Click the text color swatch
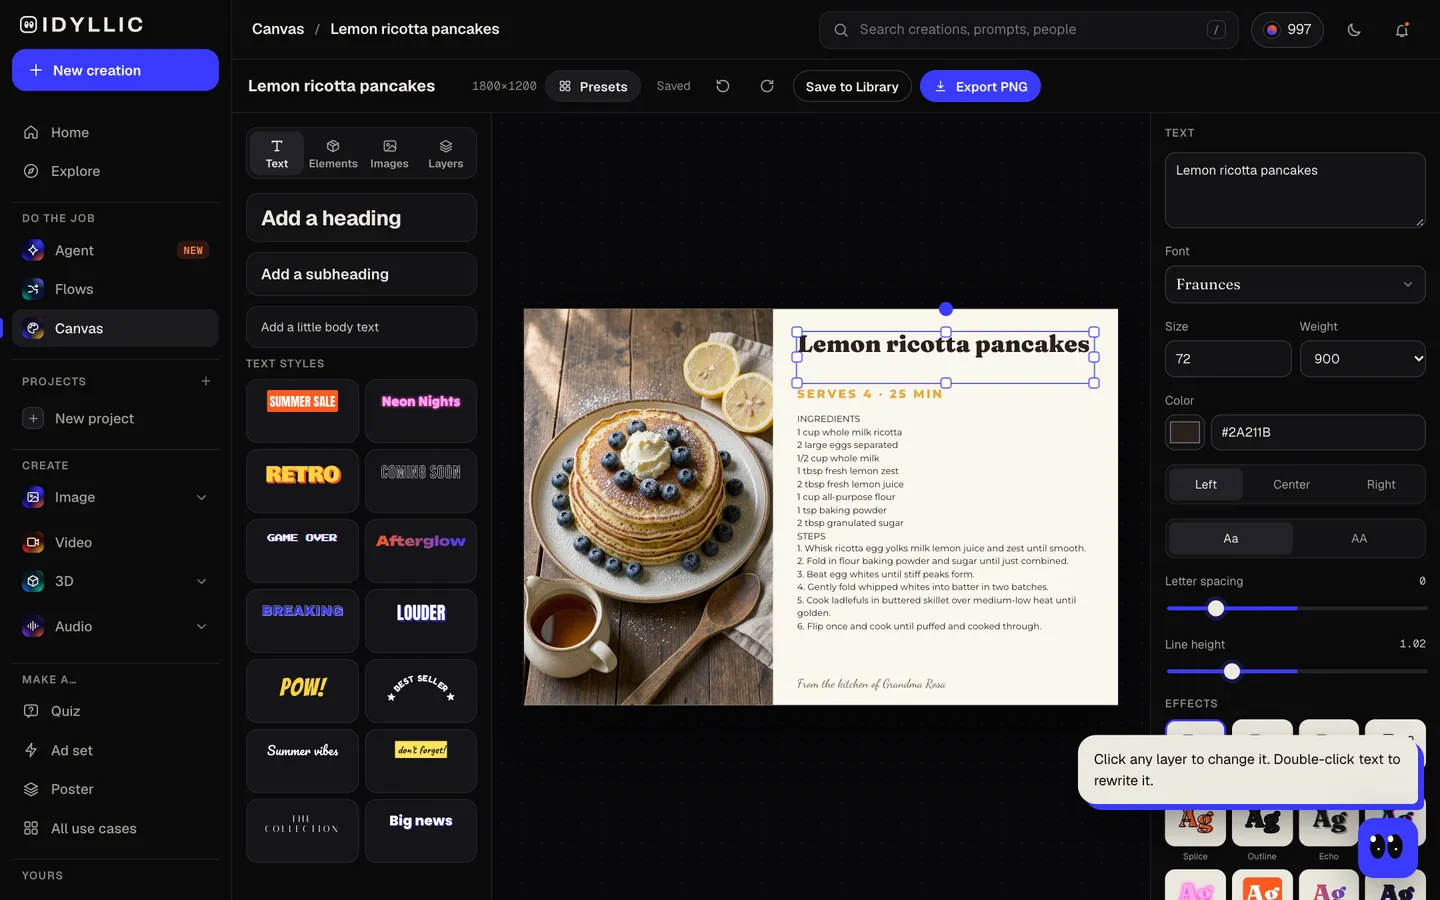 (1185, 432)
